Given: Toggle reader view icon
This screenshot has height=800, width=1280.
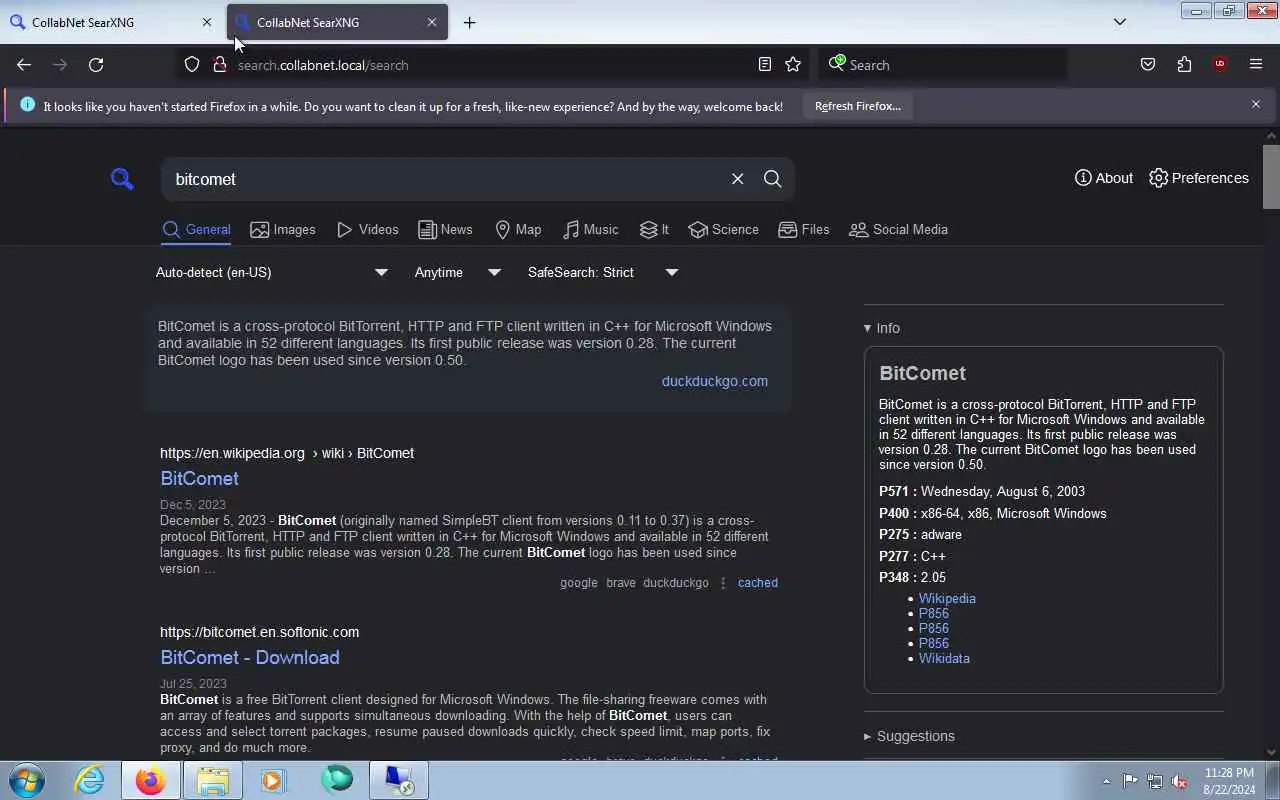Looking at the screenshot, I should pos(765,65).
